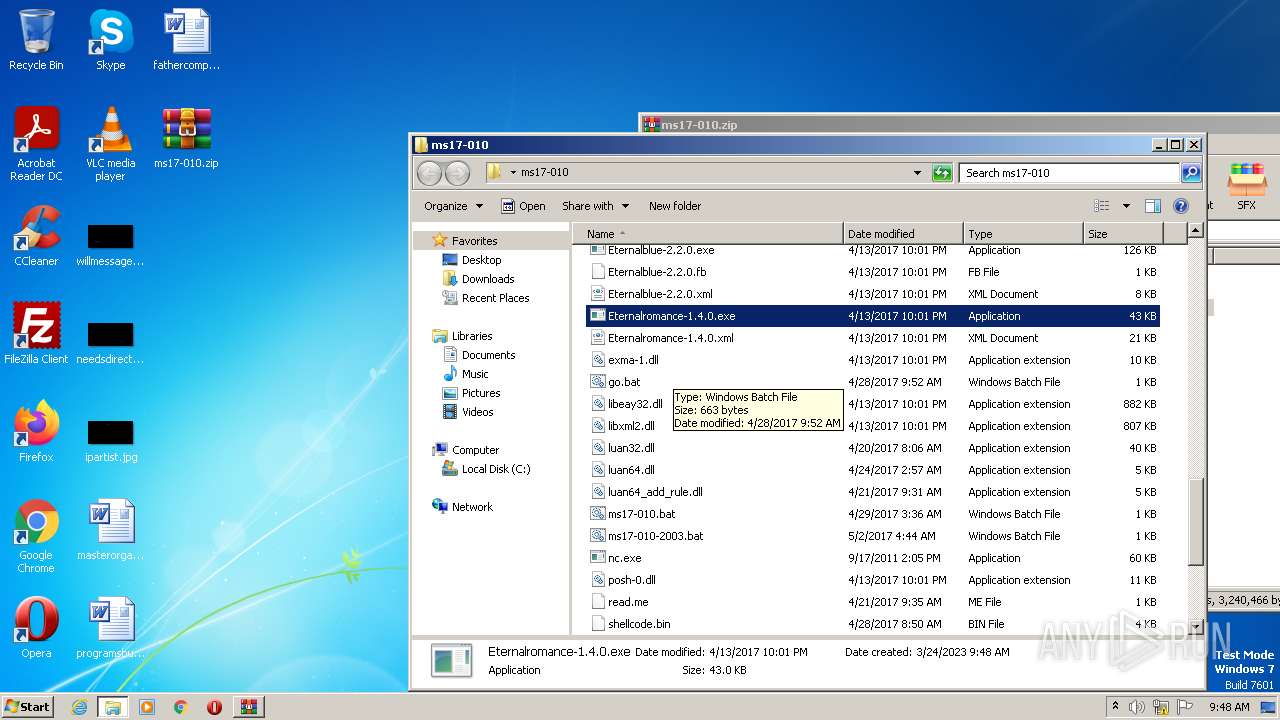Open the Documents library

tap(488, 355)
